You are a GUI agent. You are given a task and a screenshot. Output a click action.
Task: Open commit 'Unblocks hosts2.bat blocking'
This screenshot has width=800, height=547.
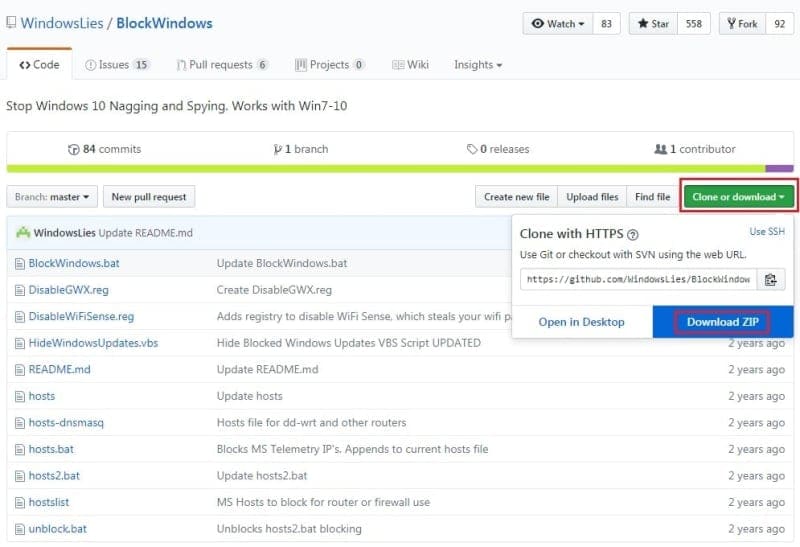[x=289, y=529]
